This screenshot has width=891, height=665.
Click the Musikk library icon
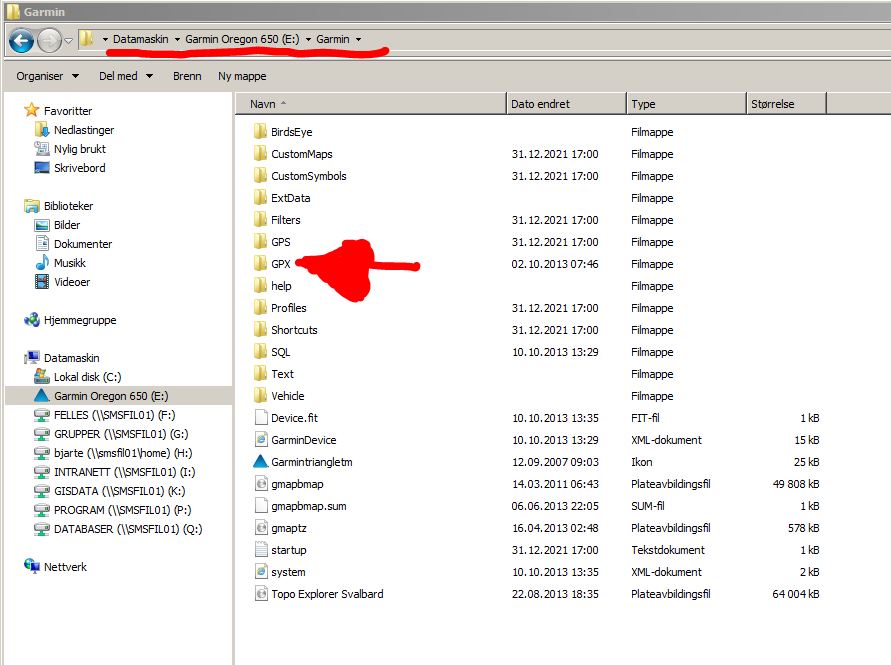(x=42, y=263)
